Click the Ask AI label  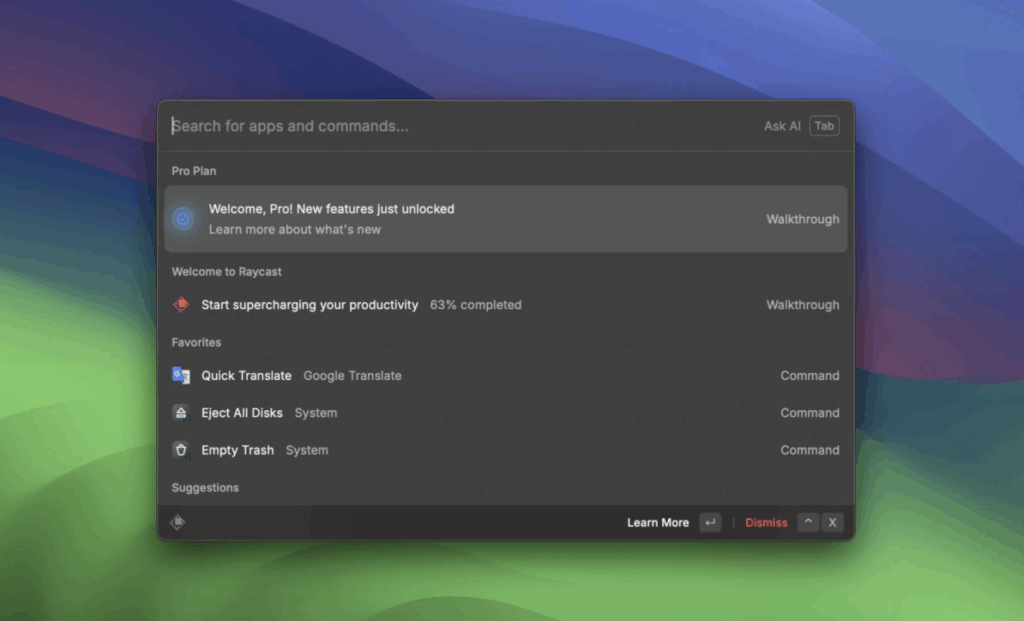pos(782,126)
